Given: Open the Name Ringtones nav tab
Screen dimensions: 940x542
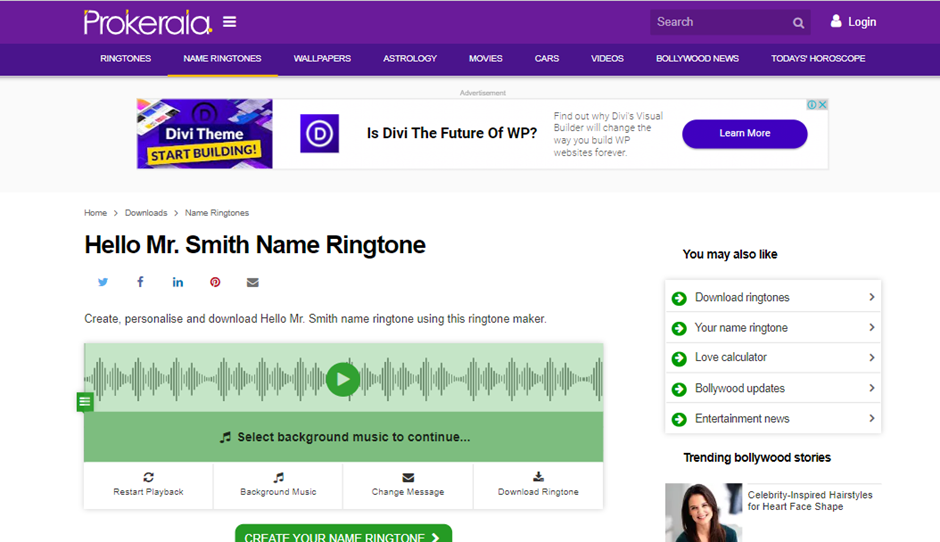Looking at the screenshot, I should (222, 59).
